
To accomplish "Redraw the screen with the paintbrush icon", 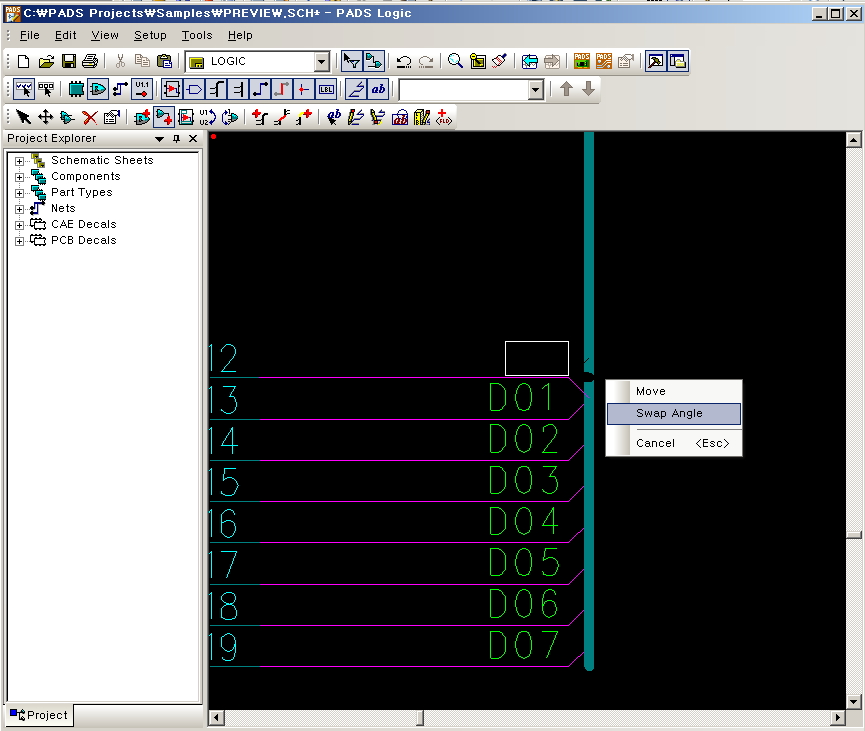I will point(499,61).
